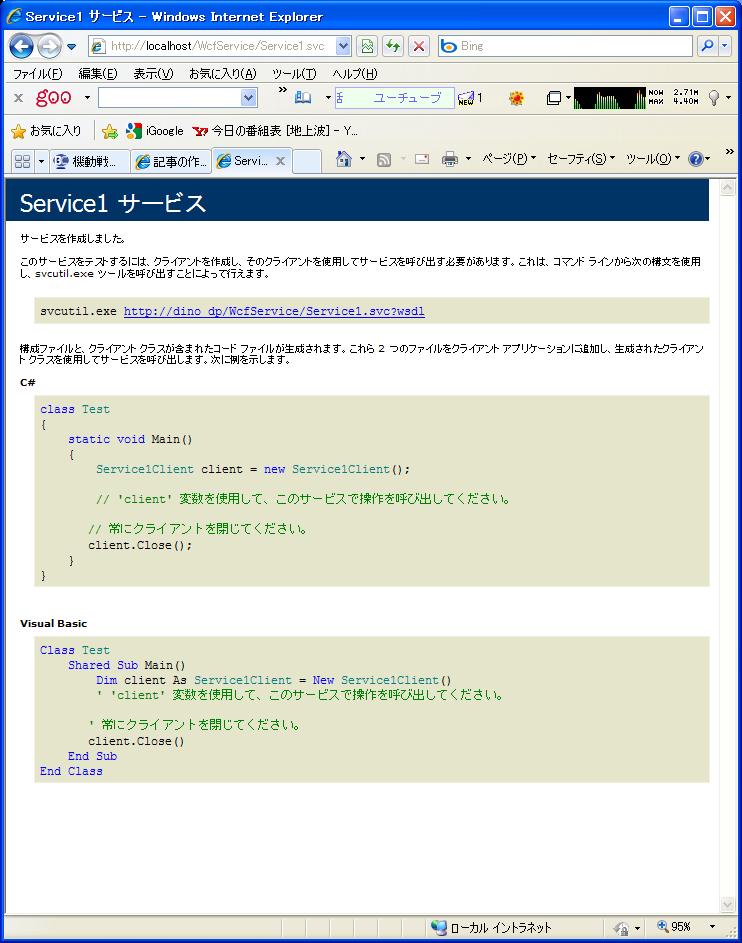The width and height of the screenshot is (742, 943).
Task: Click the Home icon in command bar
Action: 344,159
